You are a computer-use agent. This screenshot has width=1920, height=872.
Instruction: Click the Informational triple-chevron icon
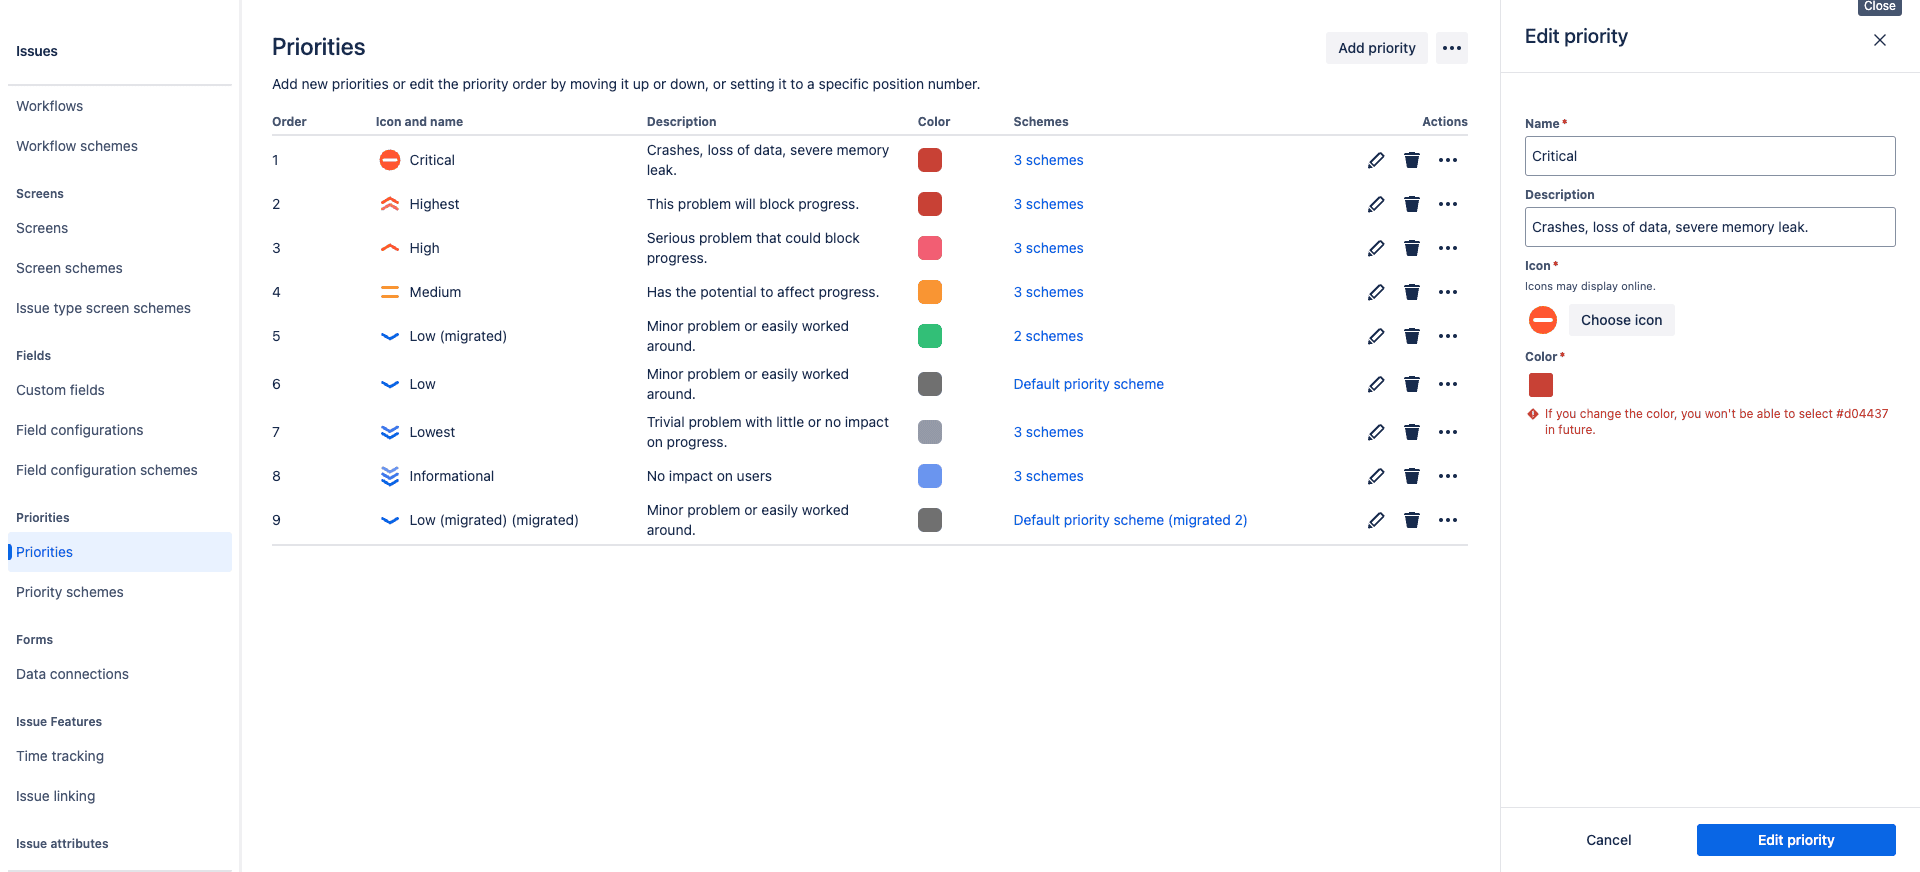point(390,476)
